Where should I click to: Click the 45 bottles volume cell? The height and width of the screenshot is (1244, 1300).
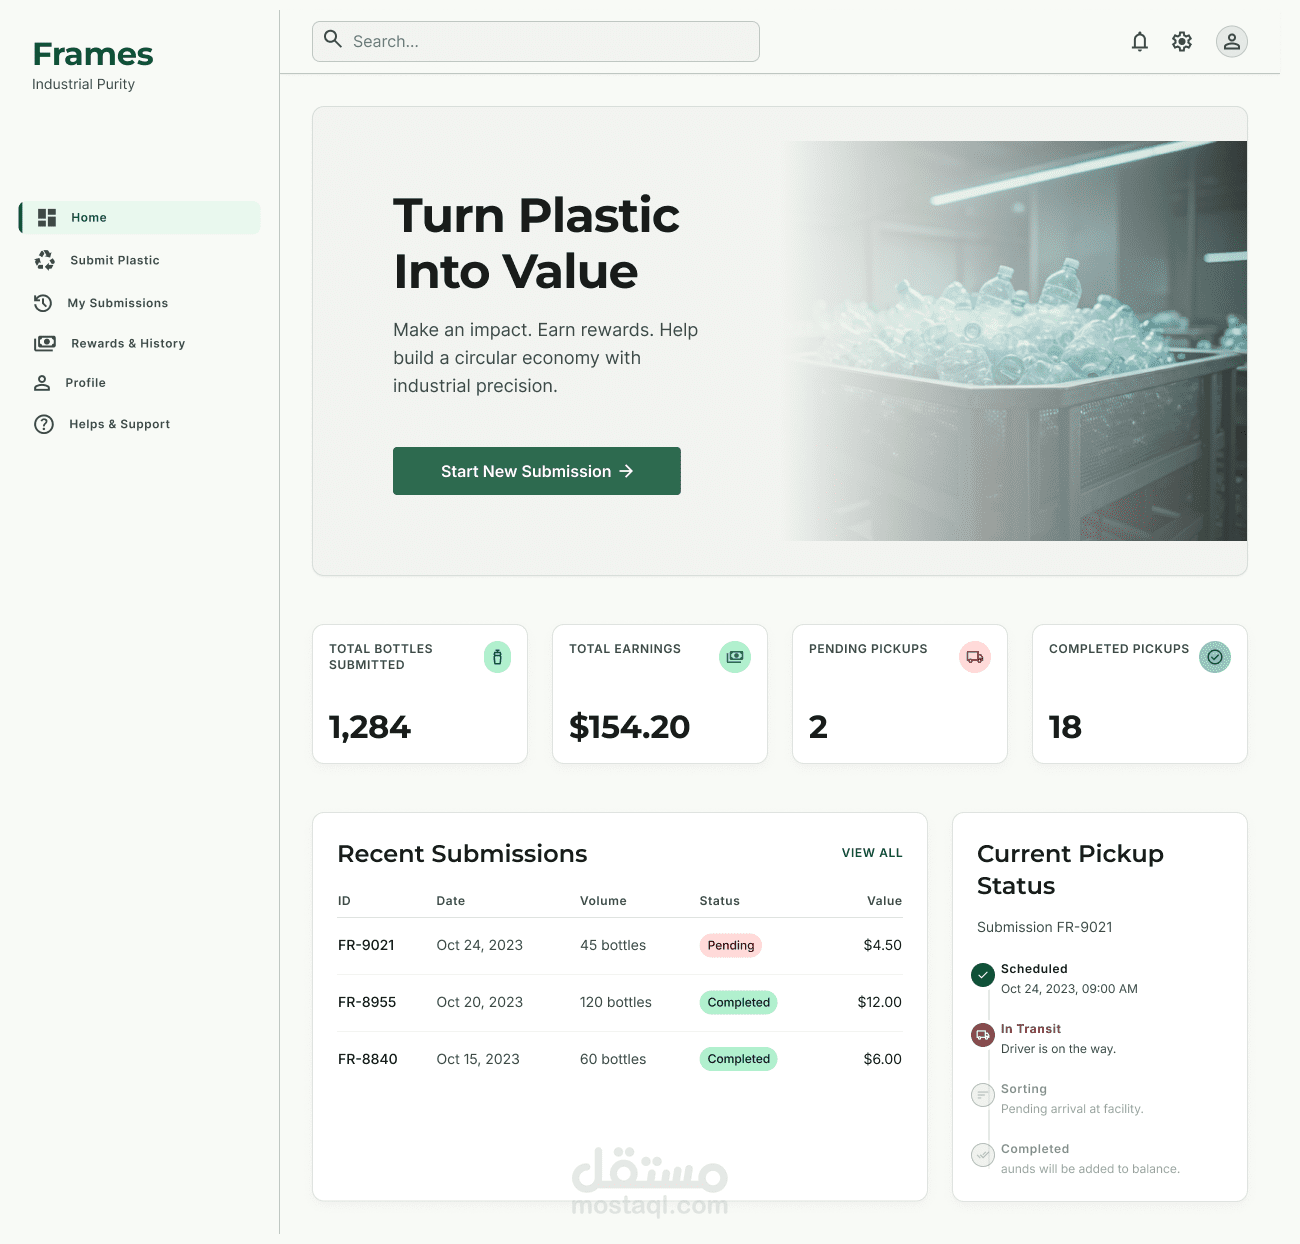pos(613,945)
